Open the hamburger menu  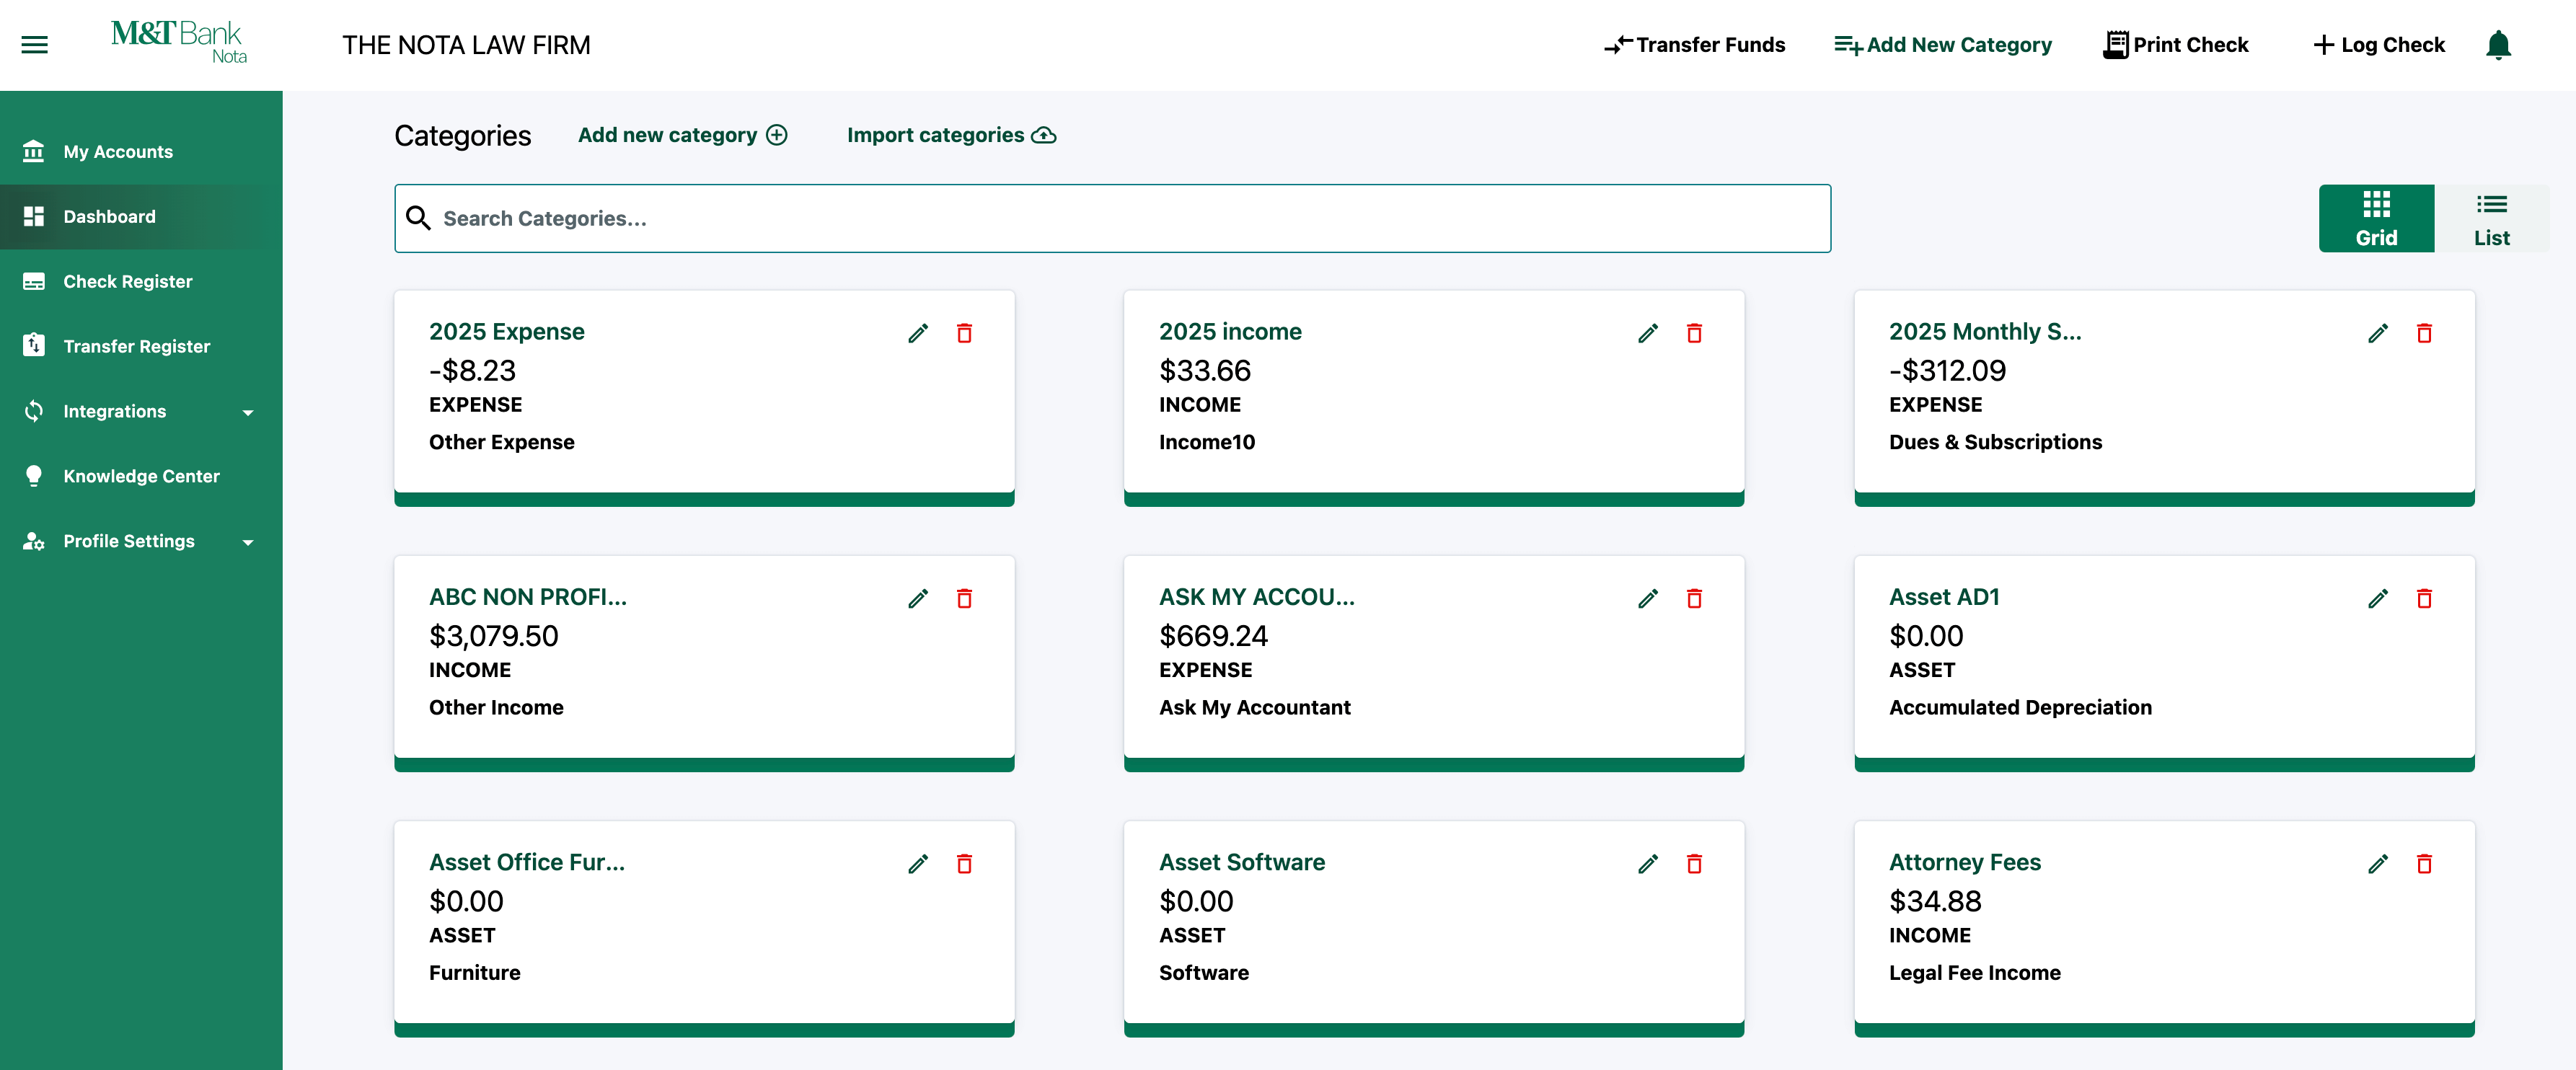point(35,45)
